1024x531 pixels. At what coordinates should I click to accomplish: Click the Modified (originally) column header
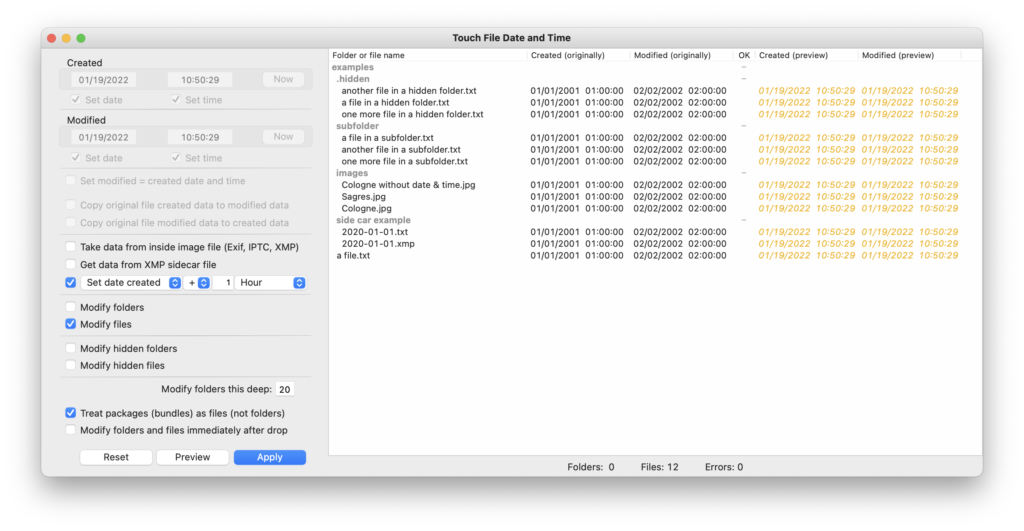pos(681,56)
